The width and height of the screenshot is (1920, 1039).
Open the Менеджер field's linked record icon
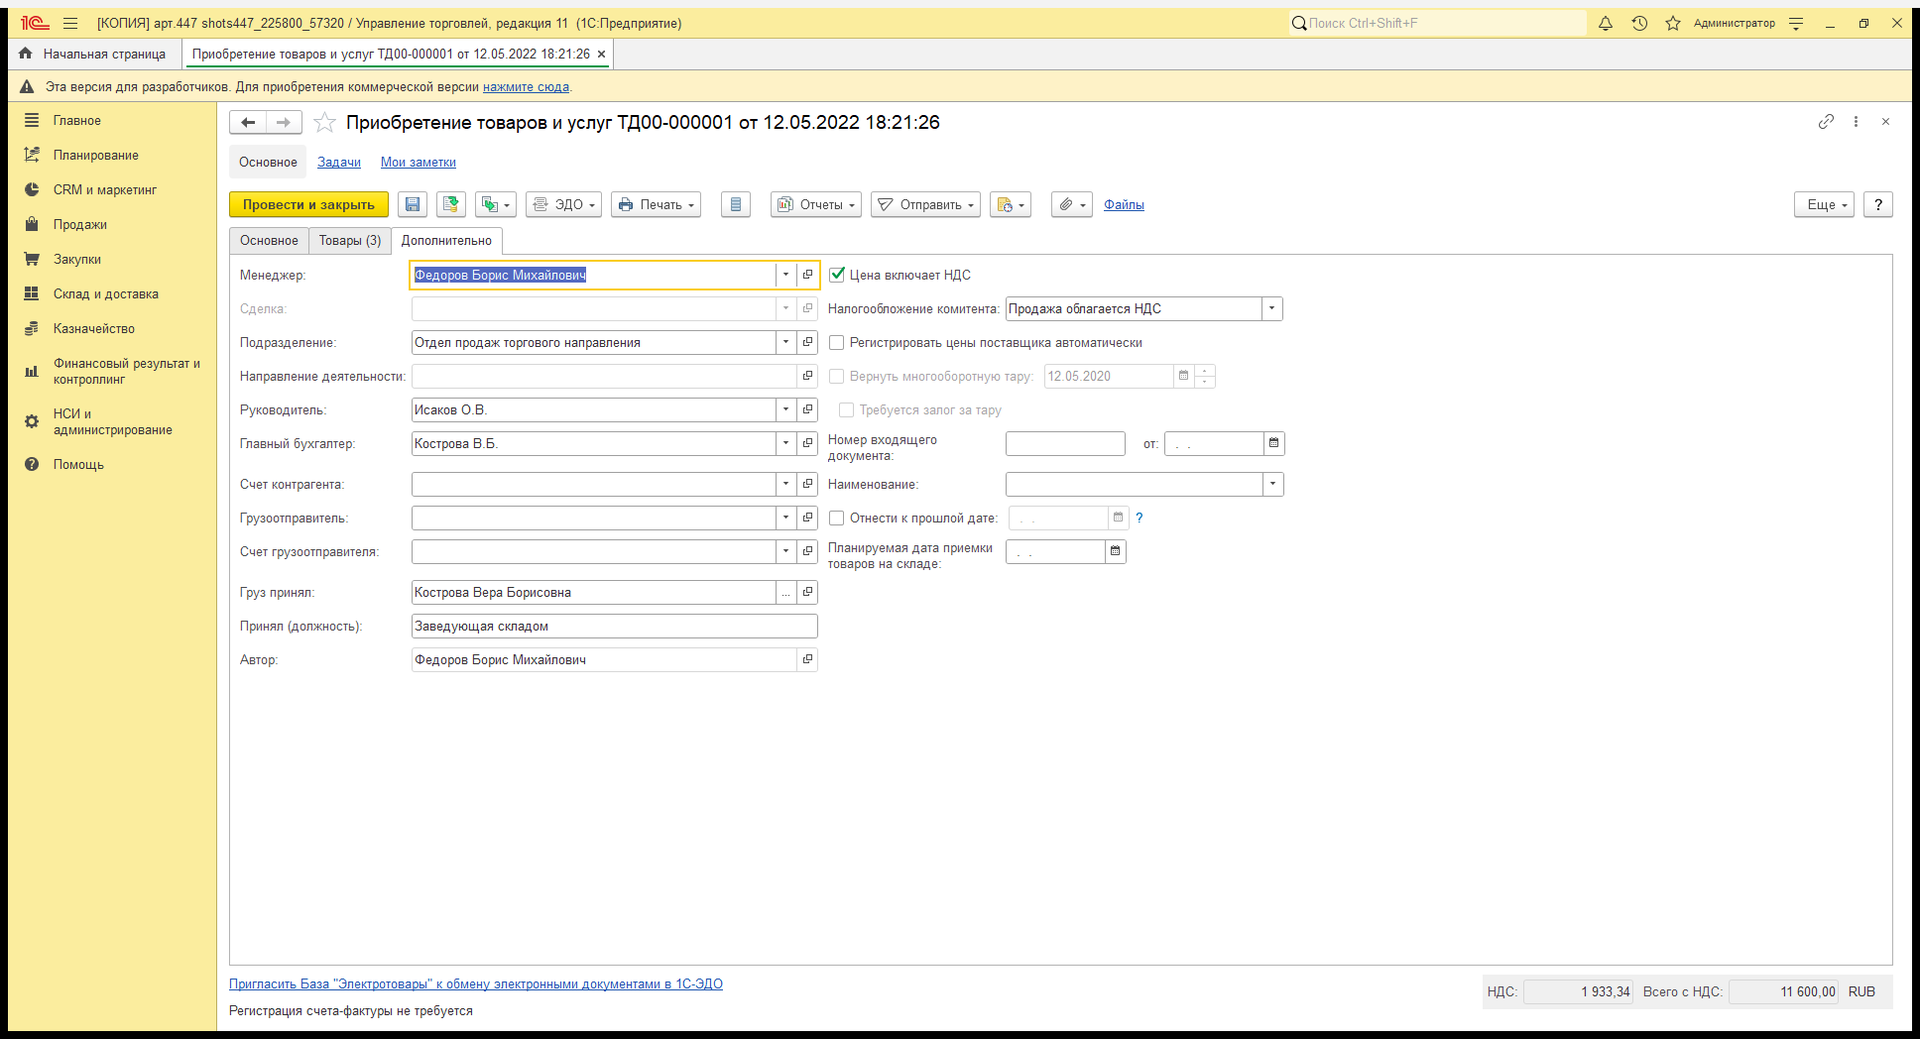point(807,275)
